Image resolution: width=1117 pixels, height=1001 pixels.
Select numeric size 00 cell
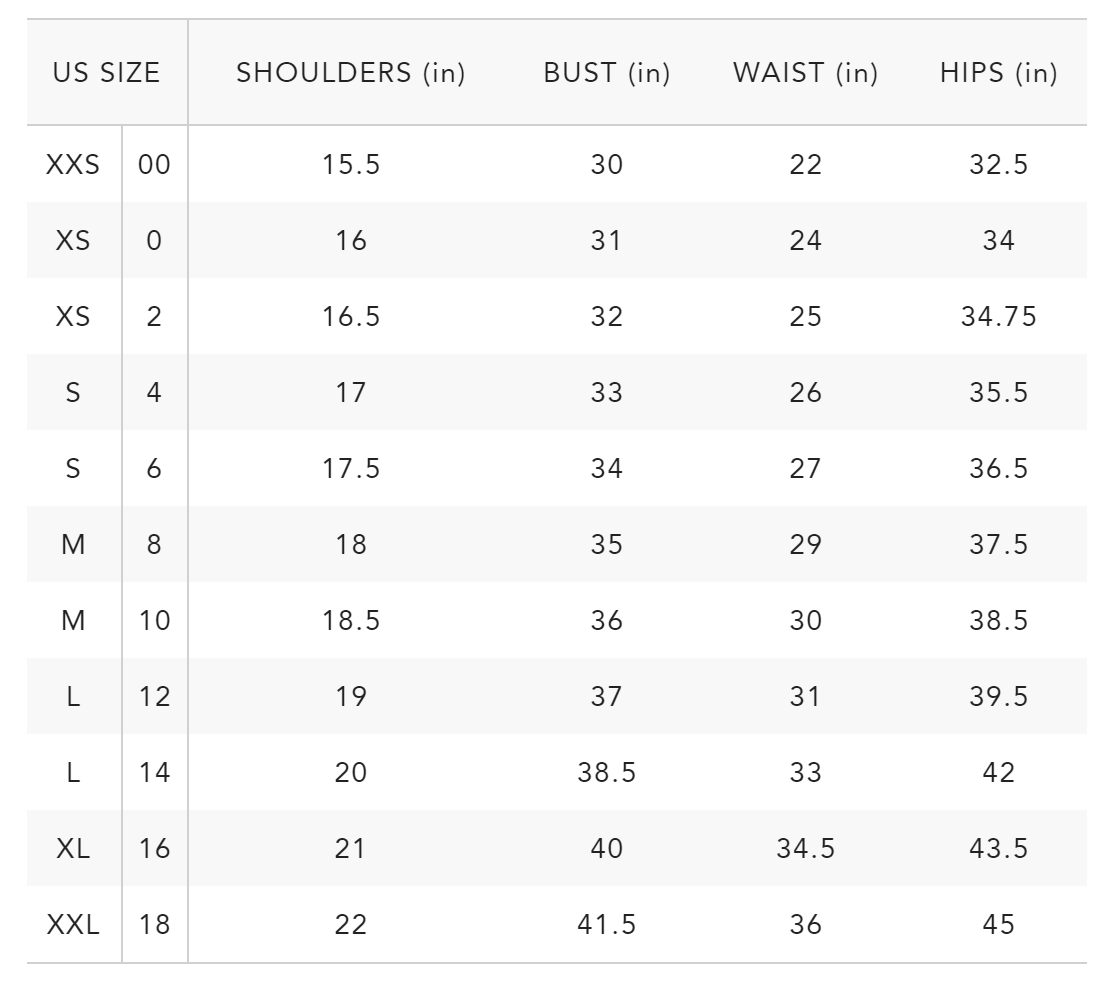point(155,165)
